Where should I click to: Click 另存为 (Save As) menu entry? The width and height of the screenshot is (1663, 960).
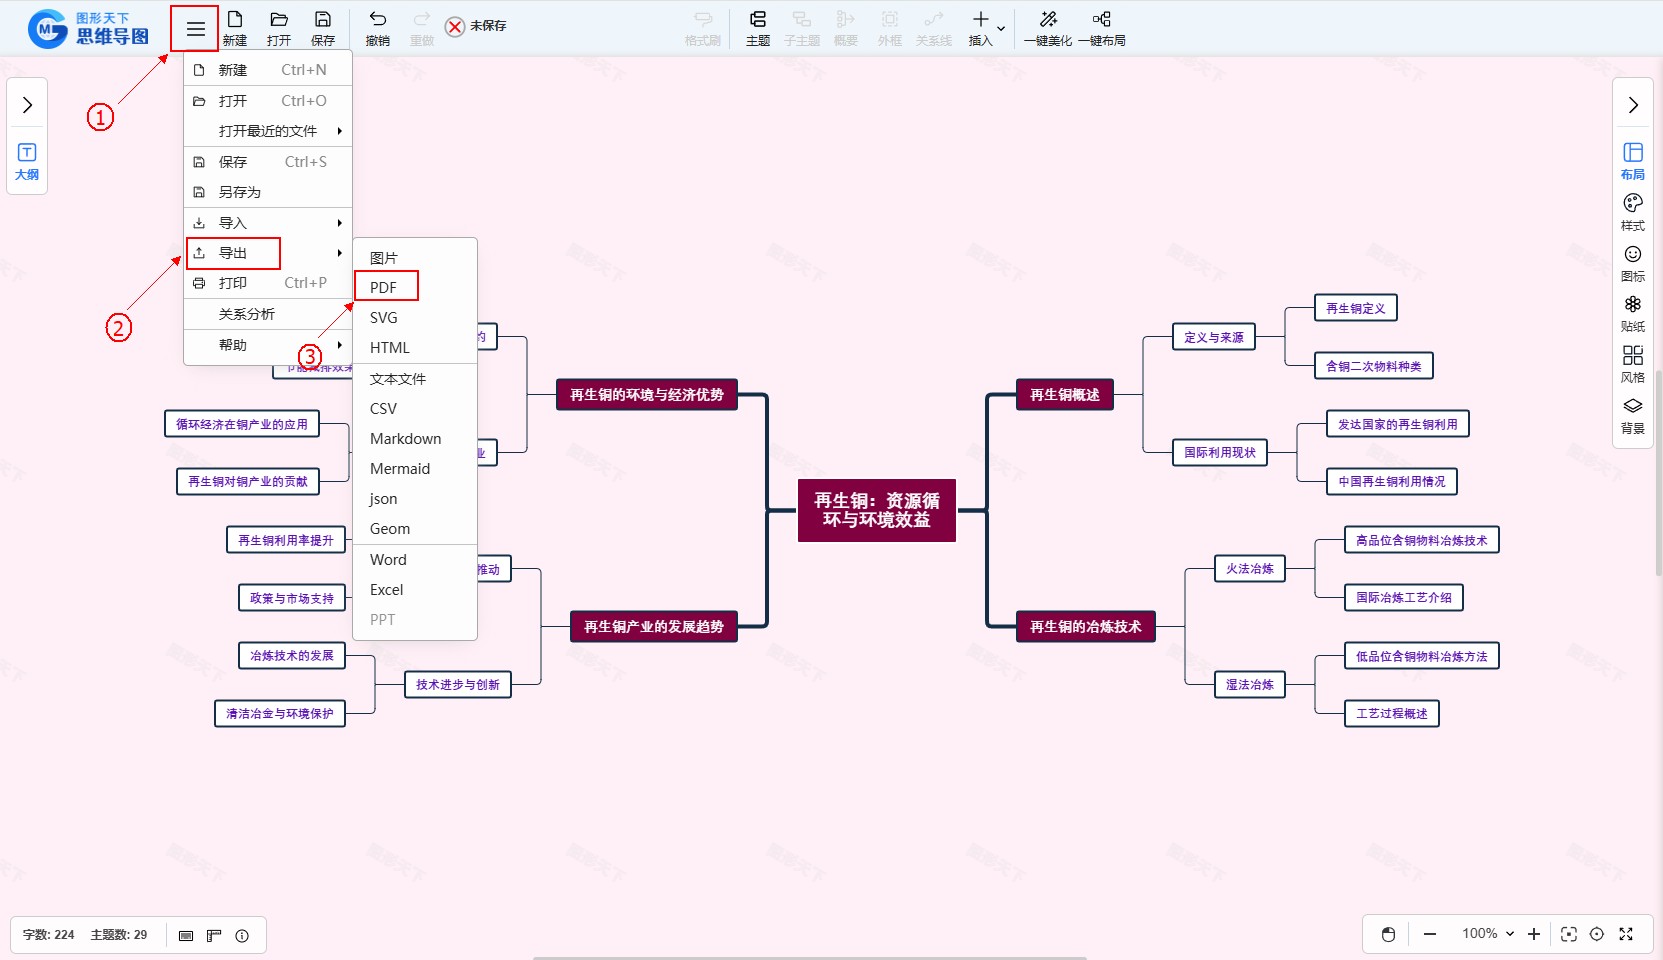240,192
